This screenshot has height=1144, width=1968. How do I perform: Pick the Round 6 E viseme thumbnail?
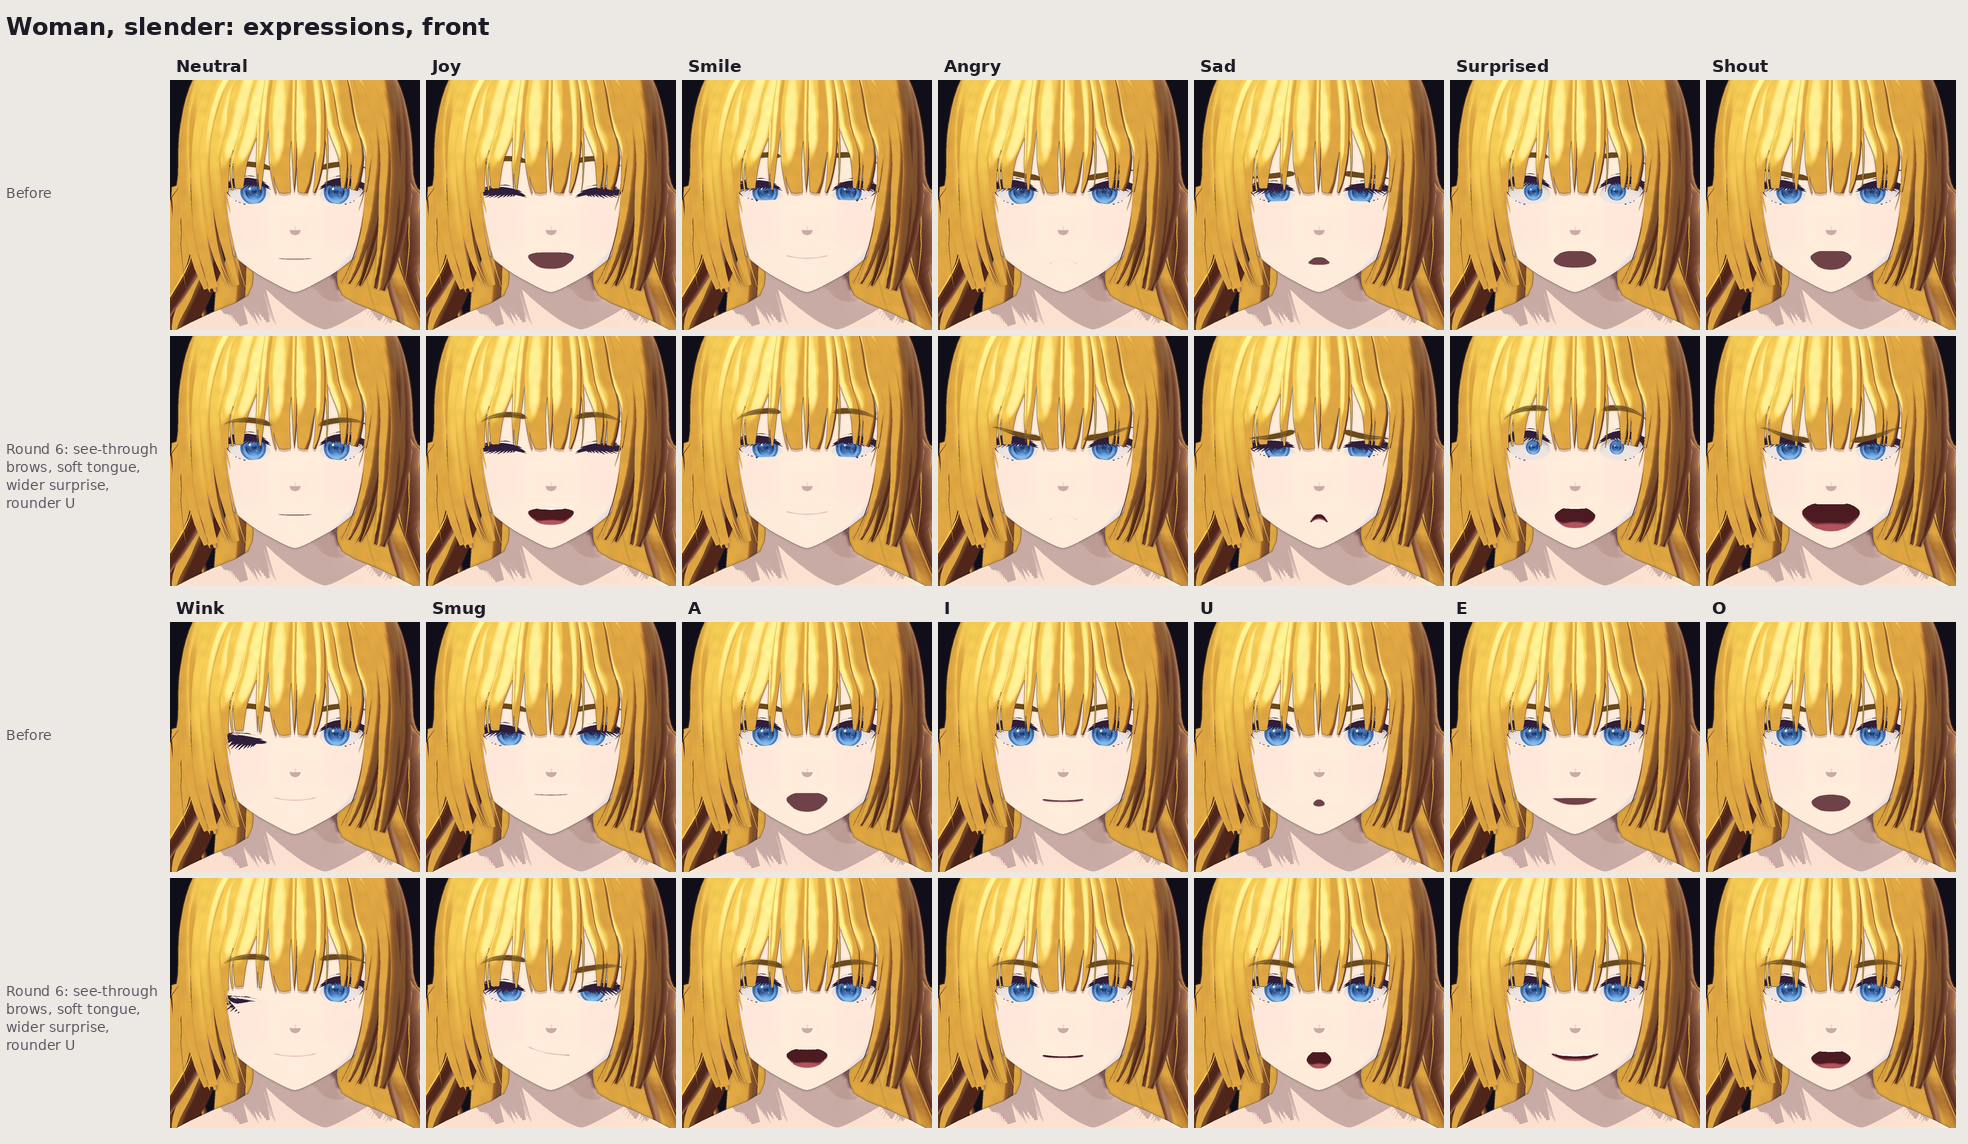pos(1575,1003)
